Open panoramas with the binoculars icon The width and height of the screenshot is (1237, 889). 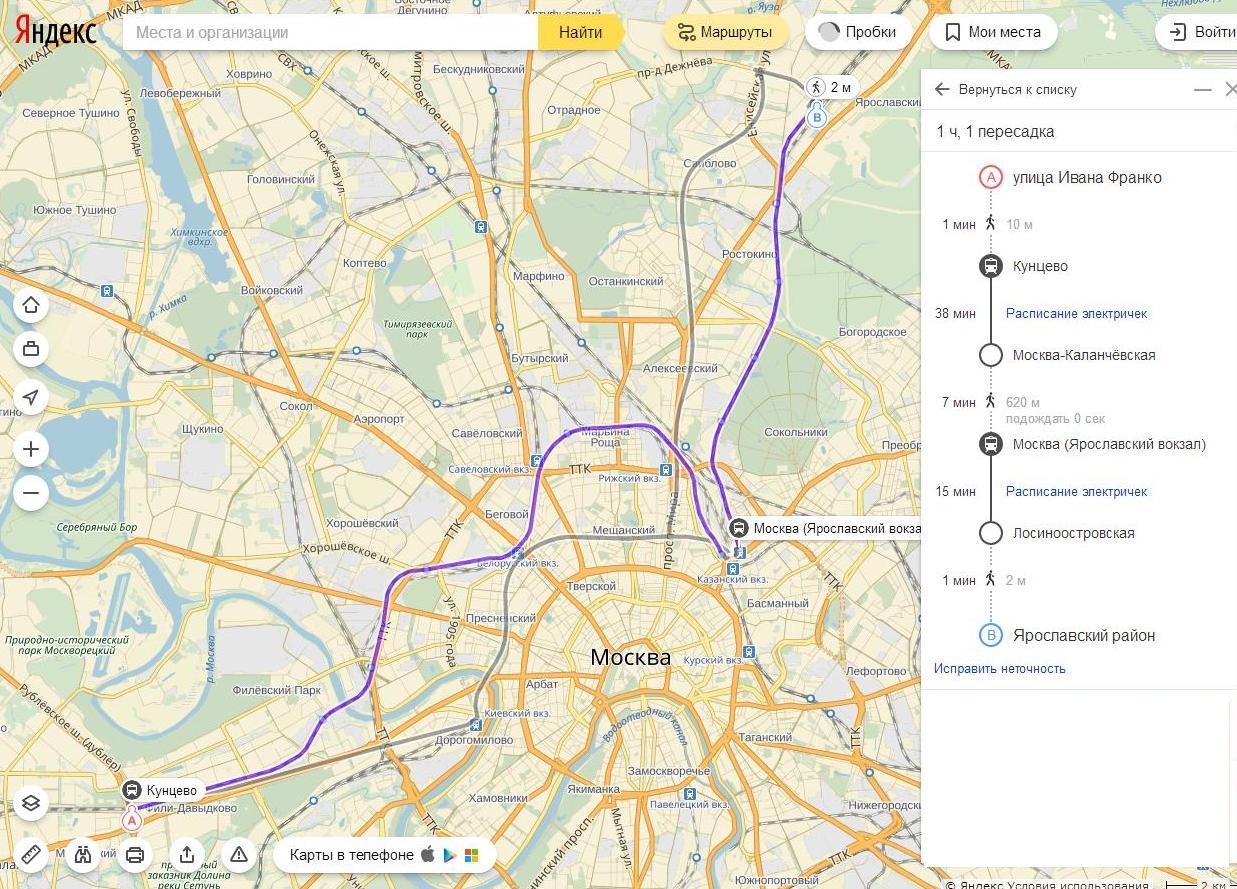pos(83,854)
